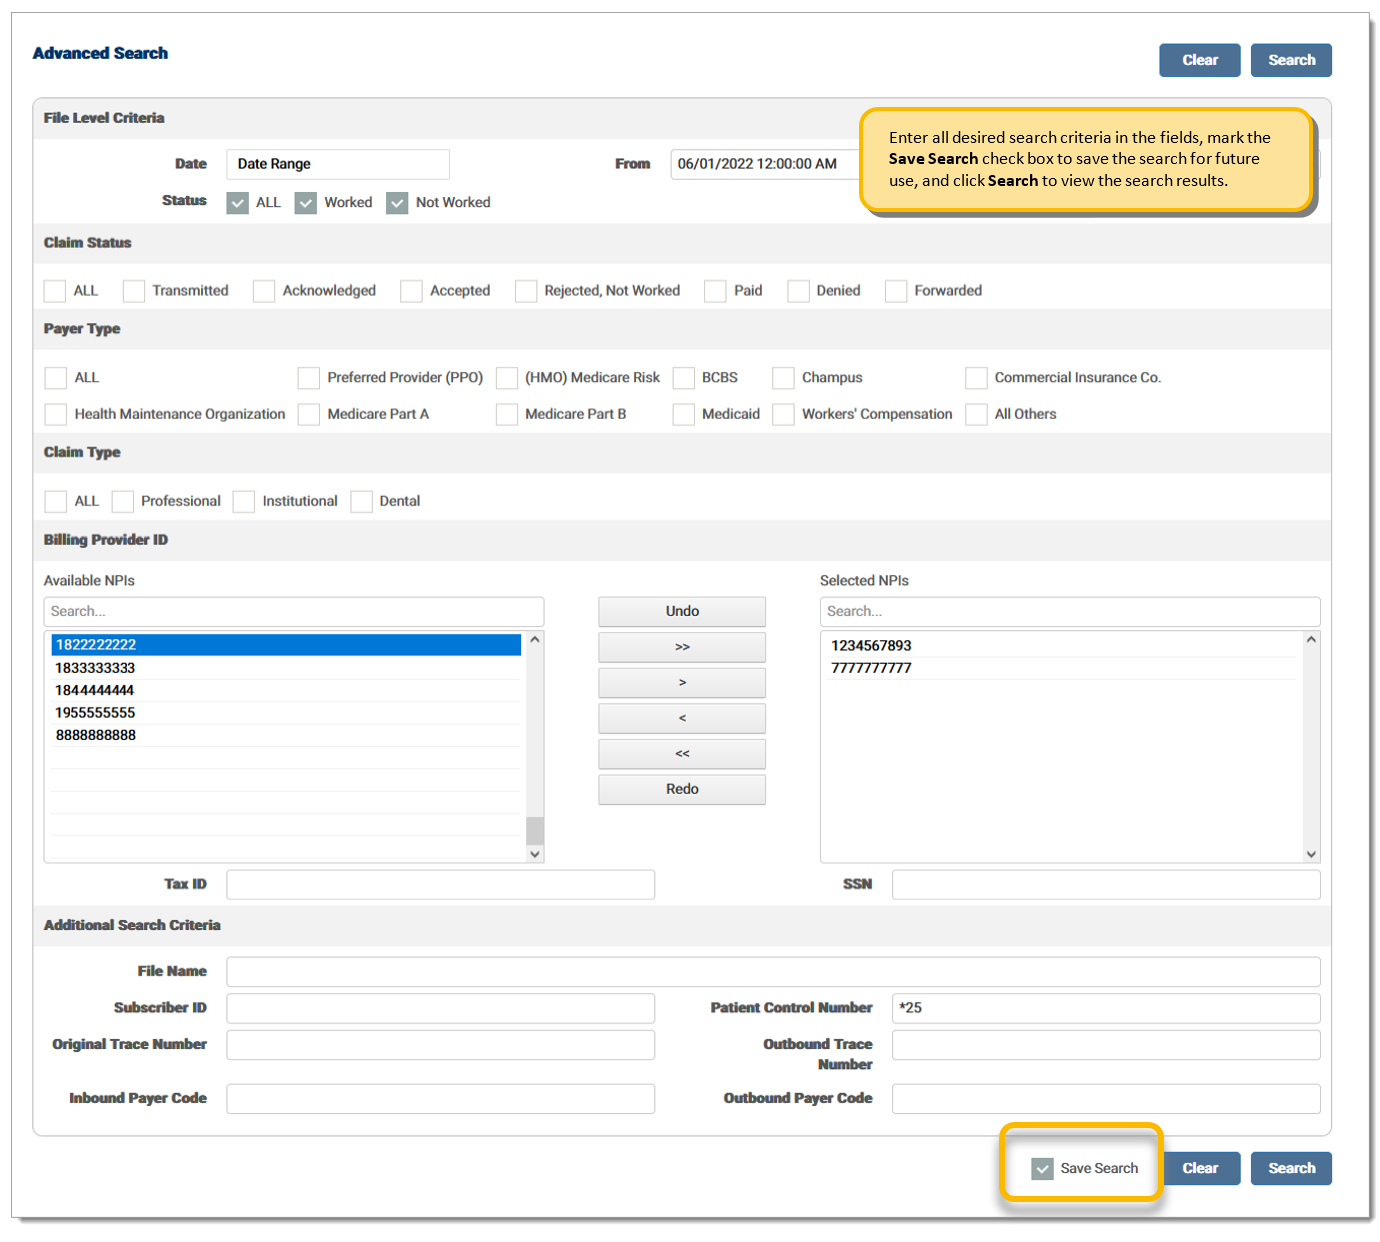
Task: Move all NPIs right with >> button
Action: (x=682, y=647)
